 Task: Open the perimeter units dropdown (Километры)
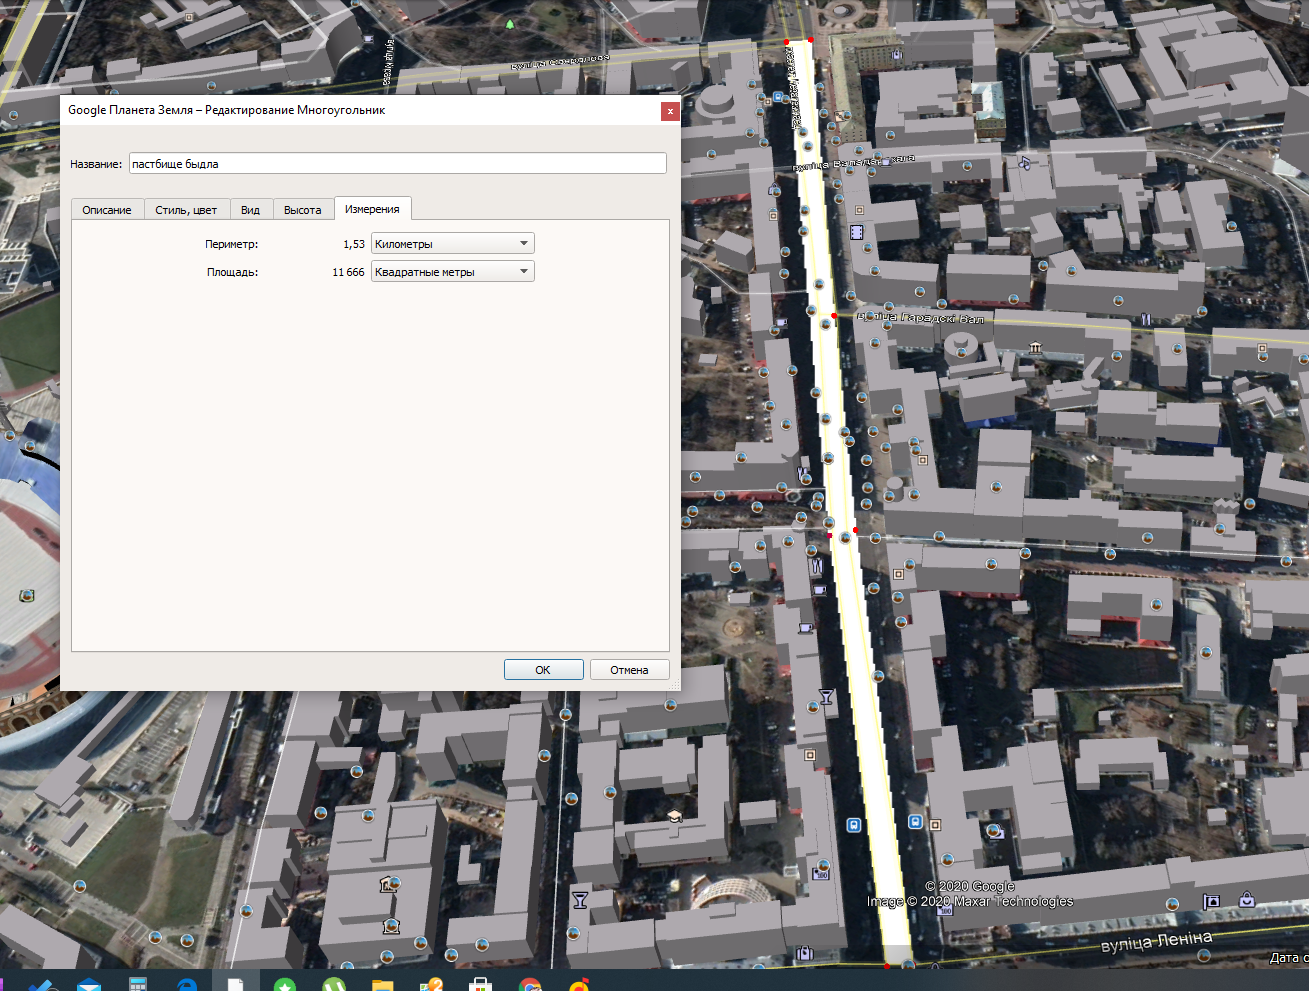click(x=453, y=243)
